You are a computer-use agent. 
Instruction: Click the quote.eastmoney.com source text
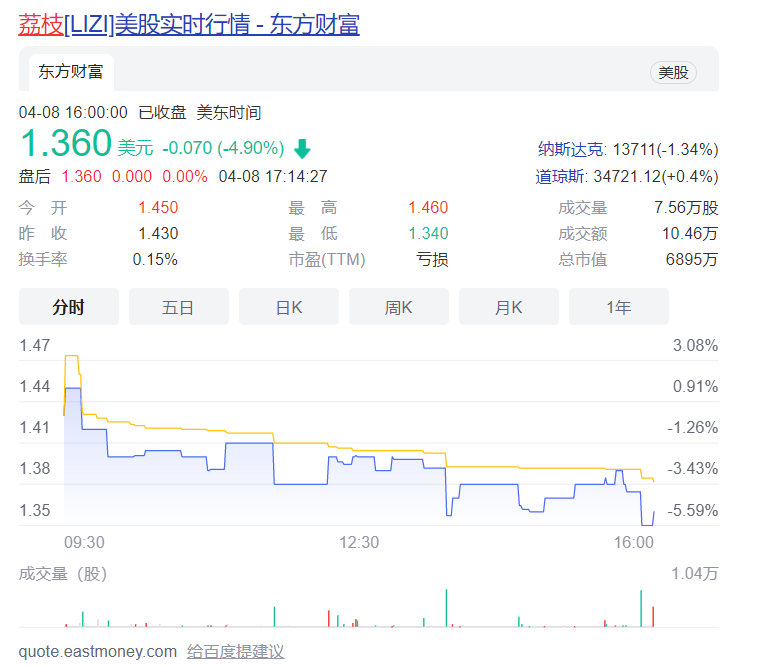pos(98,651)
